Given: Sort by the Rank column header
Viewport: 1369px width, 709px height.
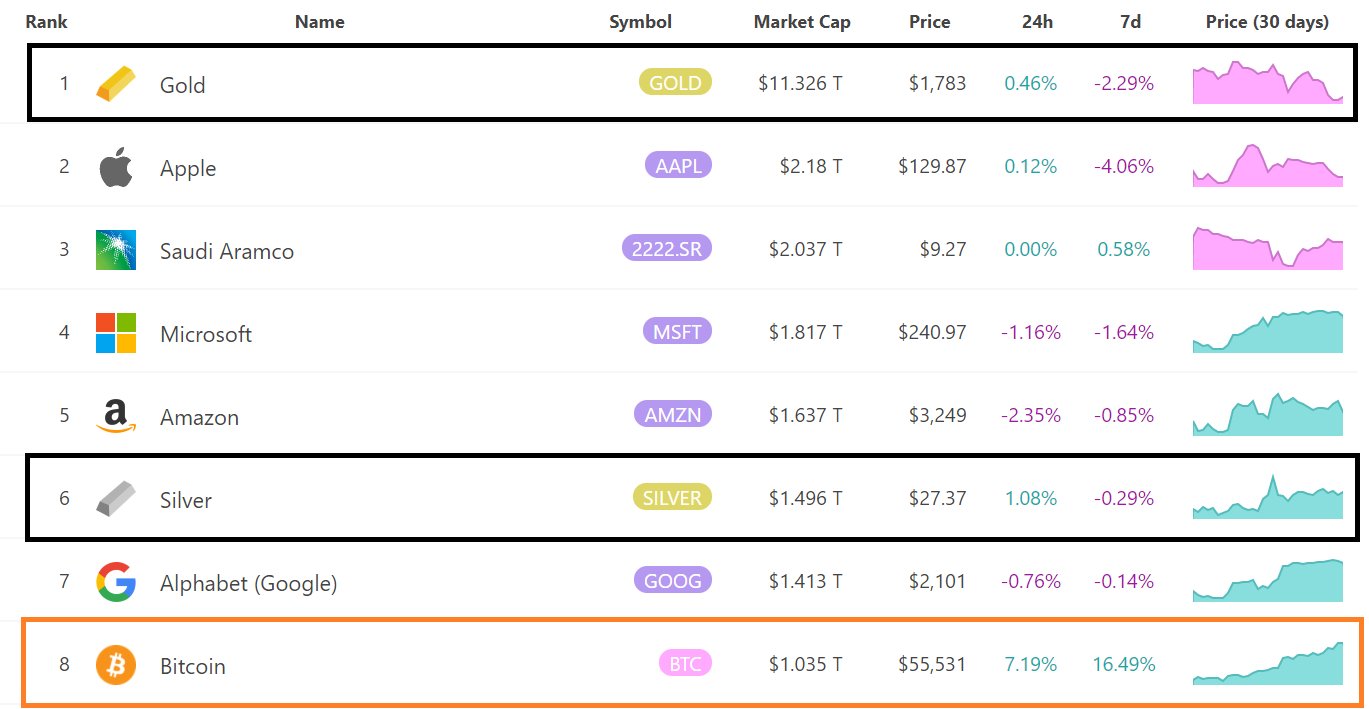Looking at the screenshot, I should tap(46, 21).
